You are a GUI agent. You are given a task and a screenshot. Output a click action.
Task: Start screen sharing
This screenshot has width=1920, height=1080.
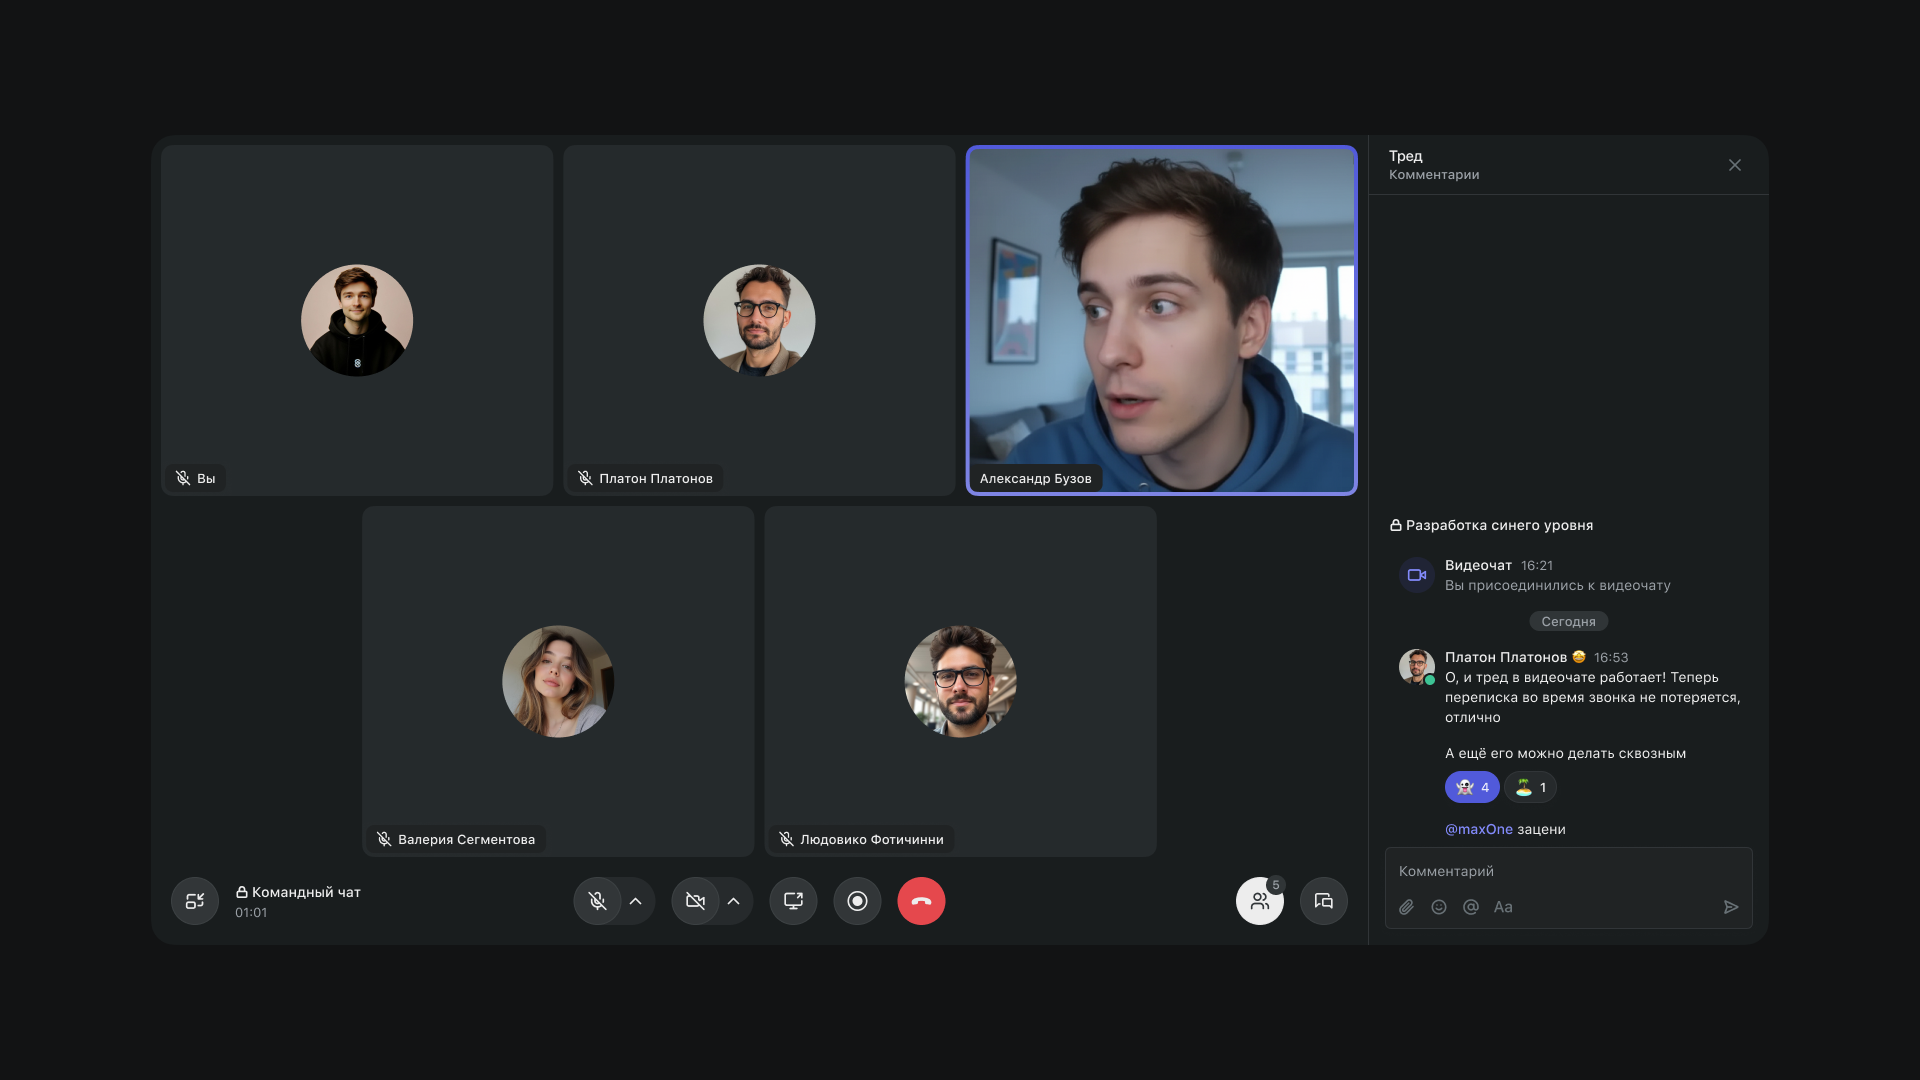click(x=793, y=901)
